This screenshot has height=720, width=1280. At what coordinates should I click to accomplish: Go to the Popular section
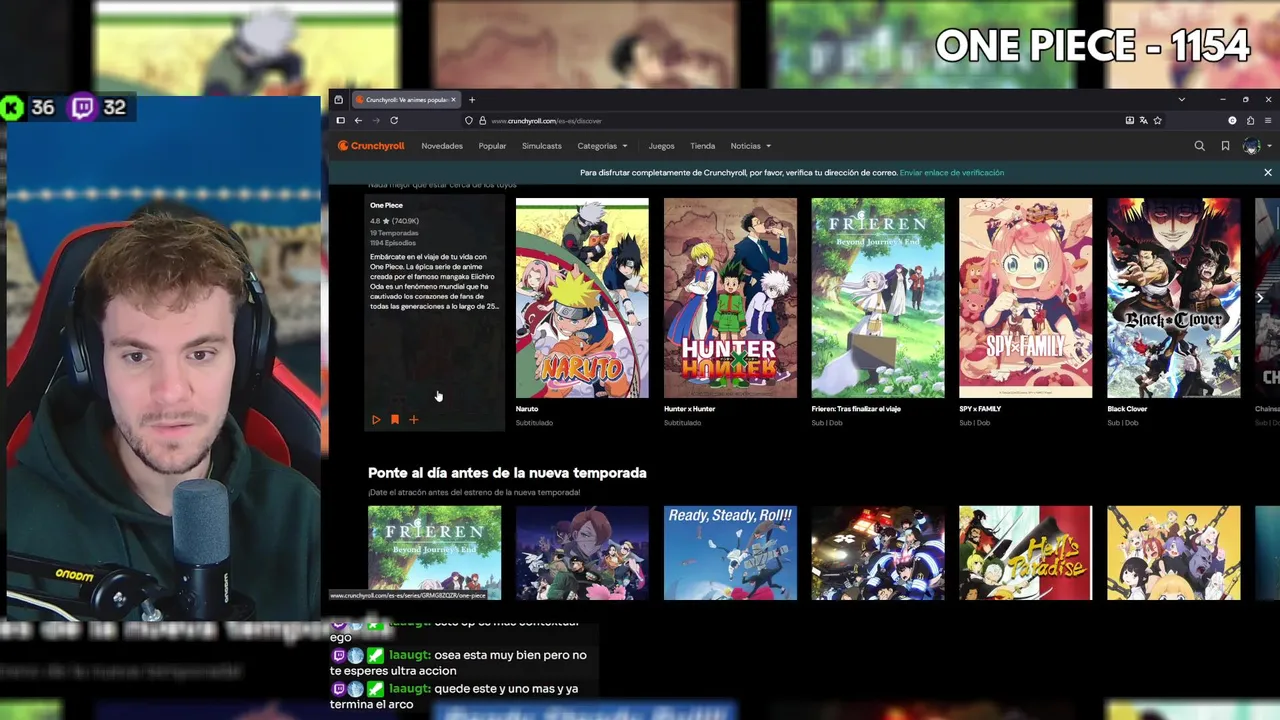(x=492, y=146)
